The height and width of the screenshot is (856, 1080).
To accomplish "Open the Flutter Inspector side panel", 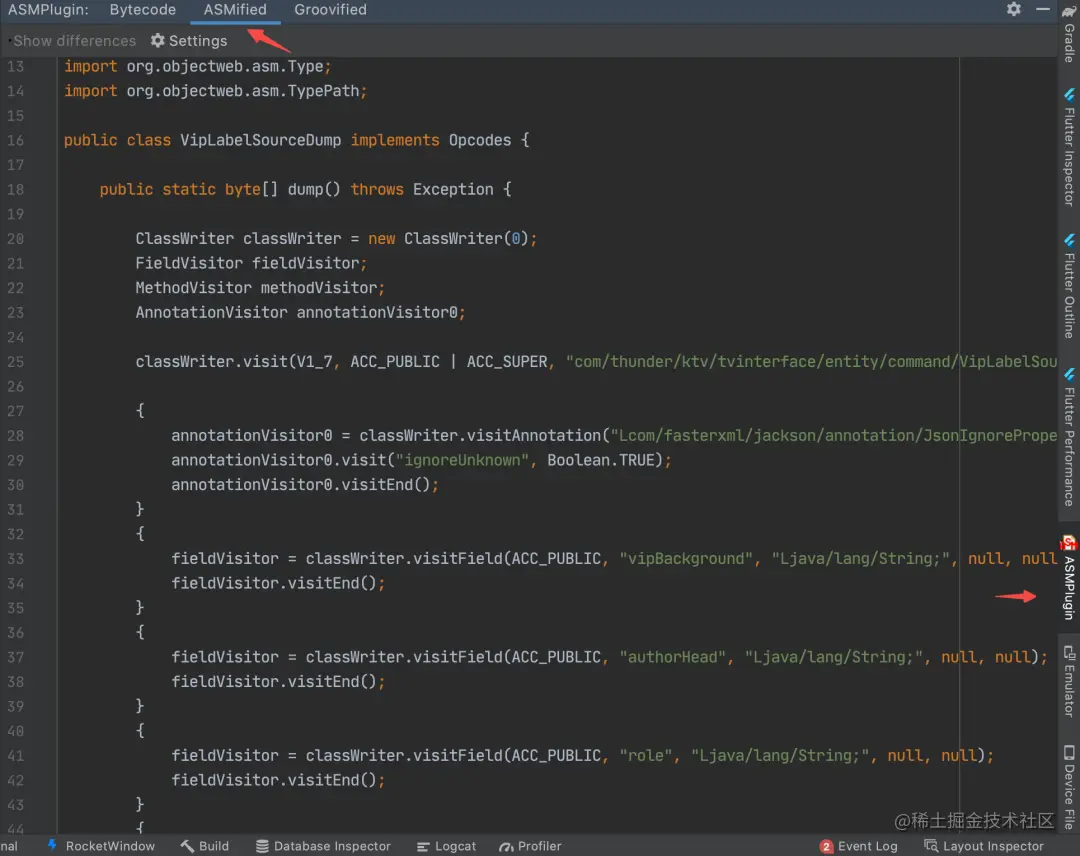I will point(1069,147).
